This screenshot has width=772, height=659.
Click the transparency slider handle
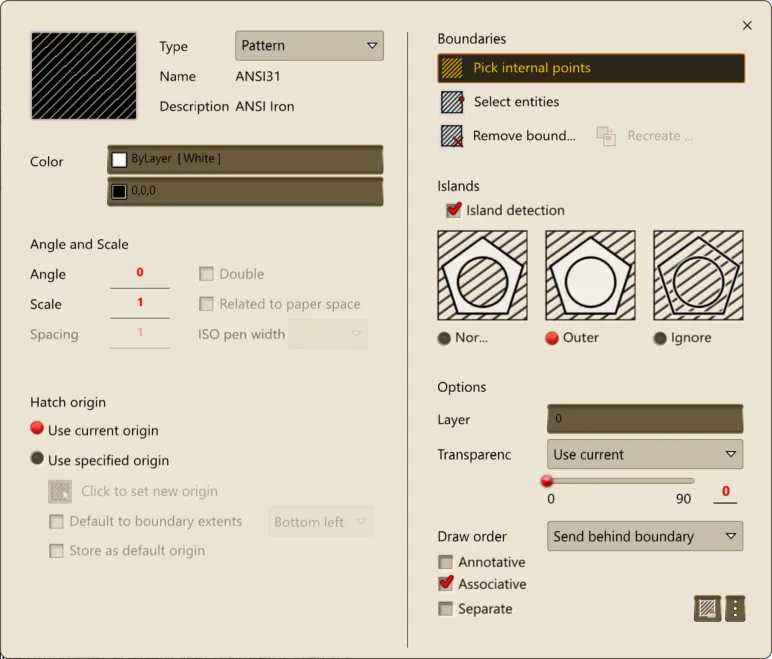547,481
